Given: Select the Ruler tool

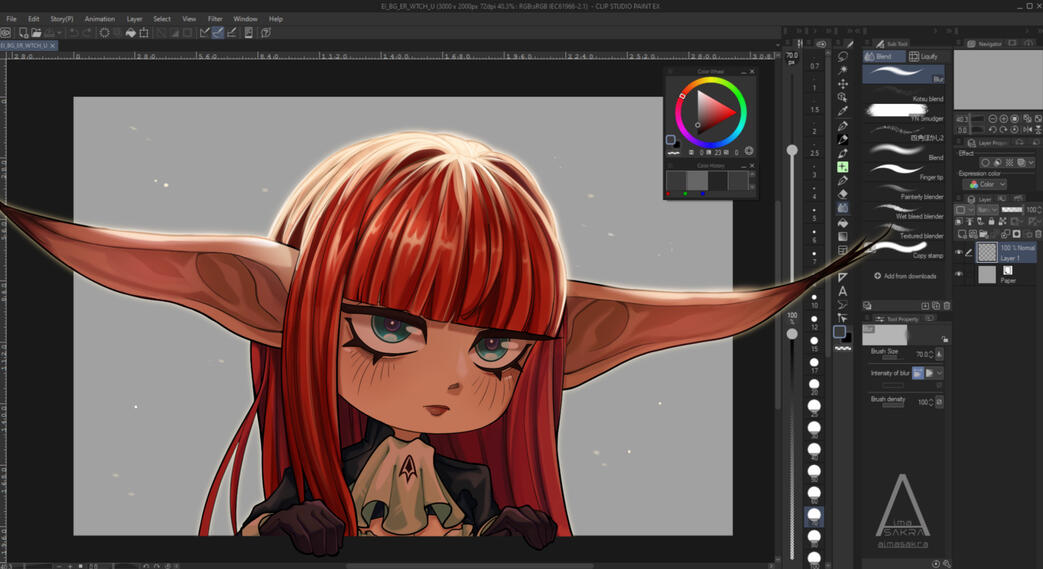Looking at the screenshot, I should [x=843, y=277].
